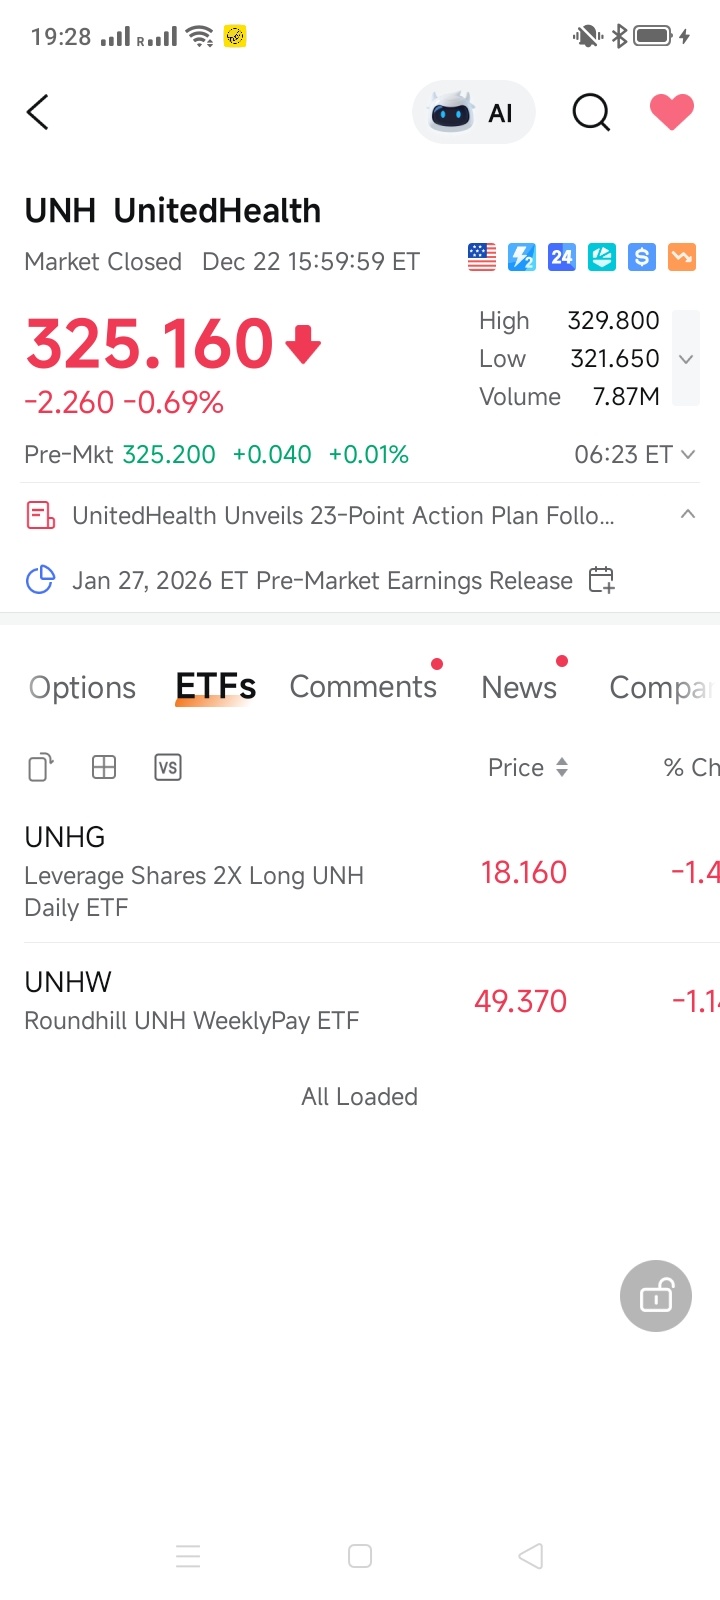The height and width of the screenshot is (1600, 720).
Task: Tap the blue 24-hour trading icon
Action: (562, 257)
